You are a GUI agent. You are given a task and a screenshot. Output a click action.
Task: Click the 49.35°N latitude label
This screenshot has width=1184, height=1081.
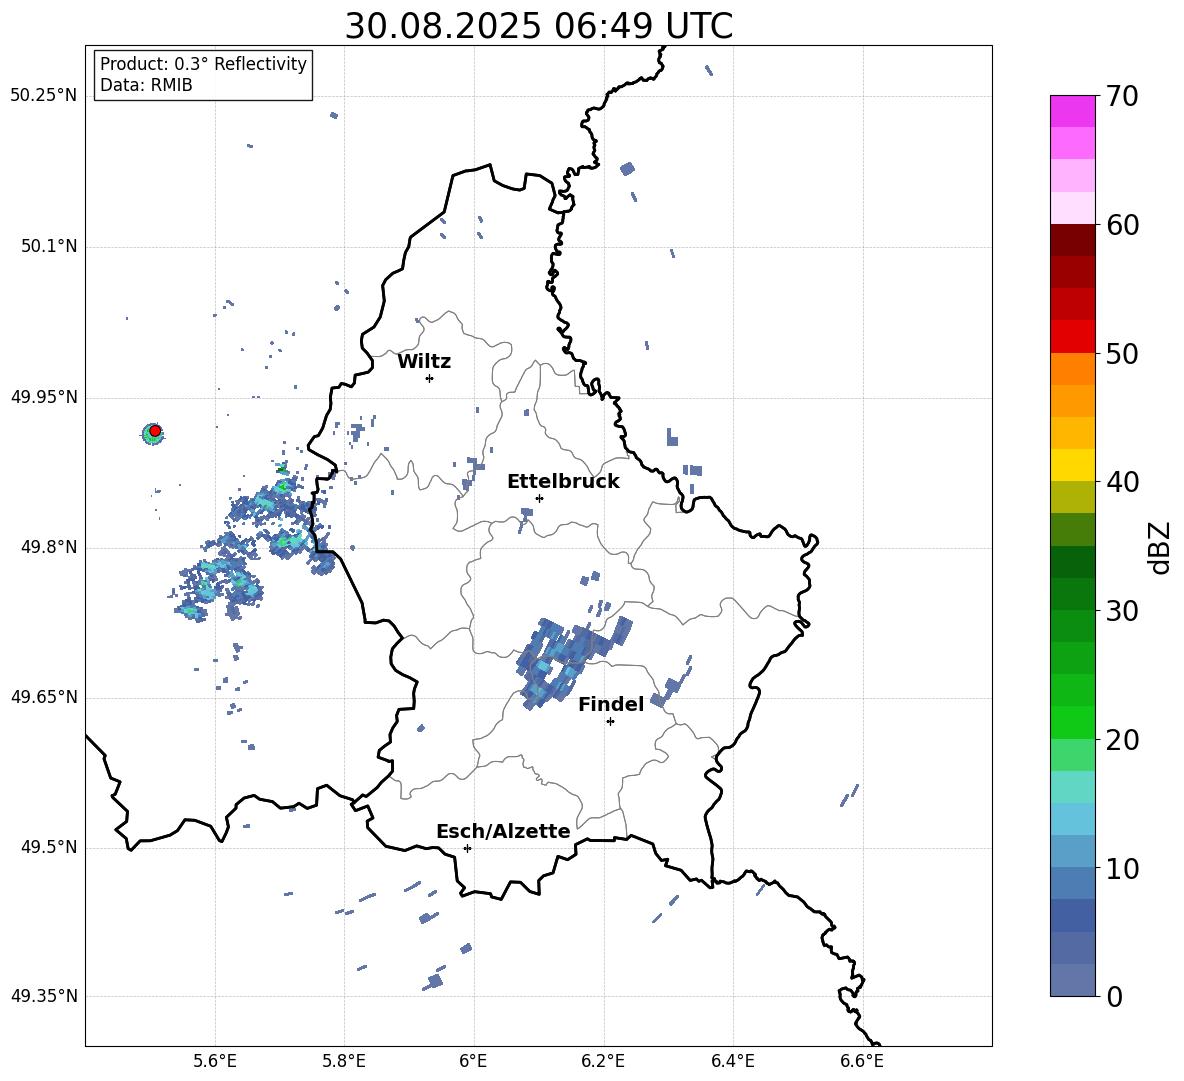[44, 996]
